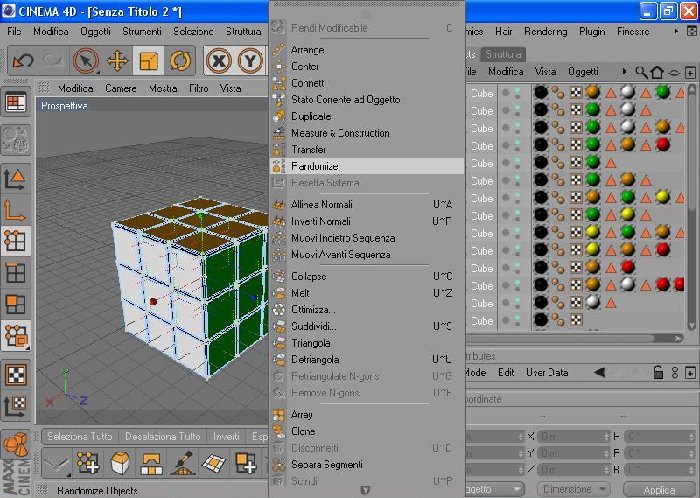
Task: Toggle X axis lock
Action: pos(219,60)
